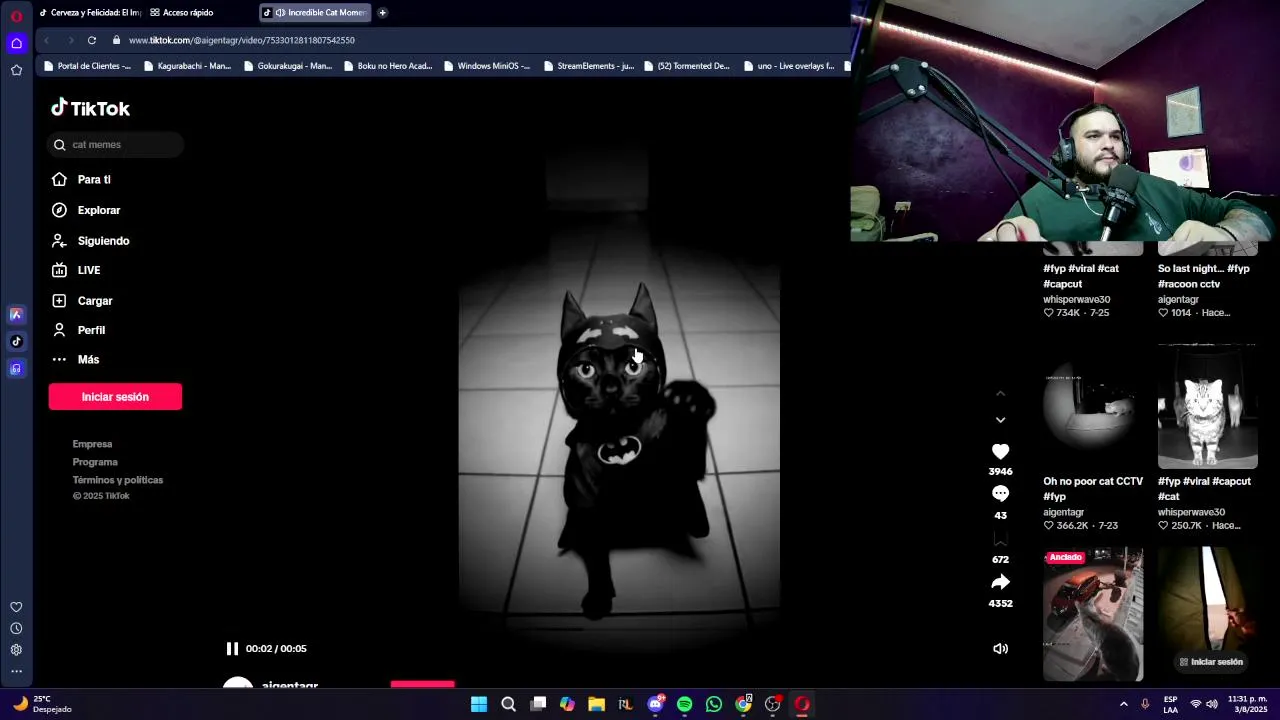Like the video using the heart icon

1000,452
